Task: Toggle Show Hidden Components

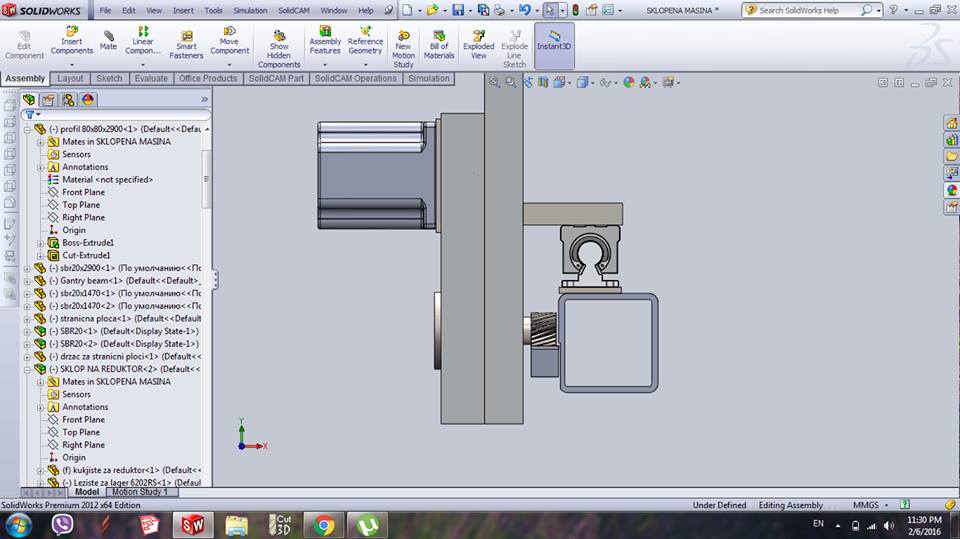Action: (x=279, y=44)
